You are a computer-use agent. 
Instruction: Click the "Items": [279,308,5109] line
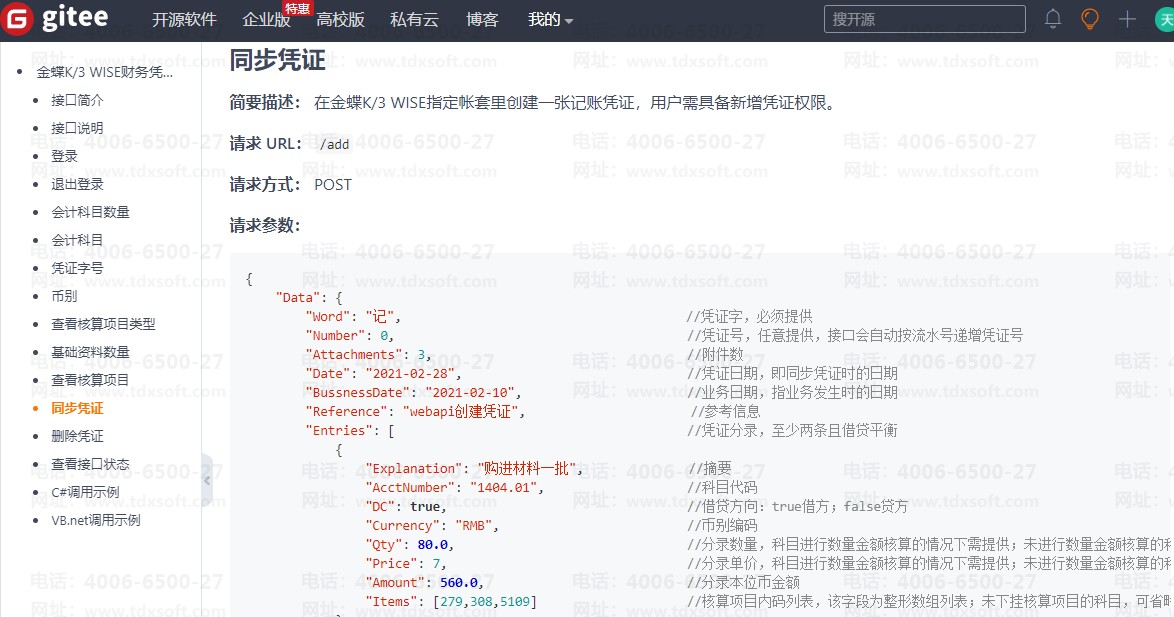click(x=451, y=601)
